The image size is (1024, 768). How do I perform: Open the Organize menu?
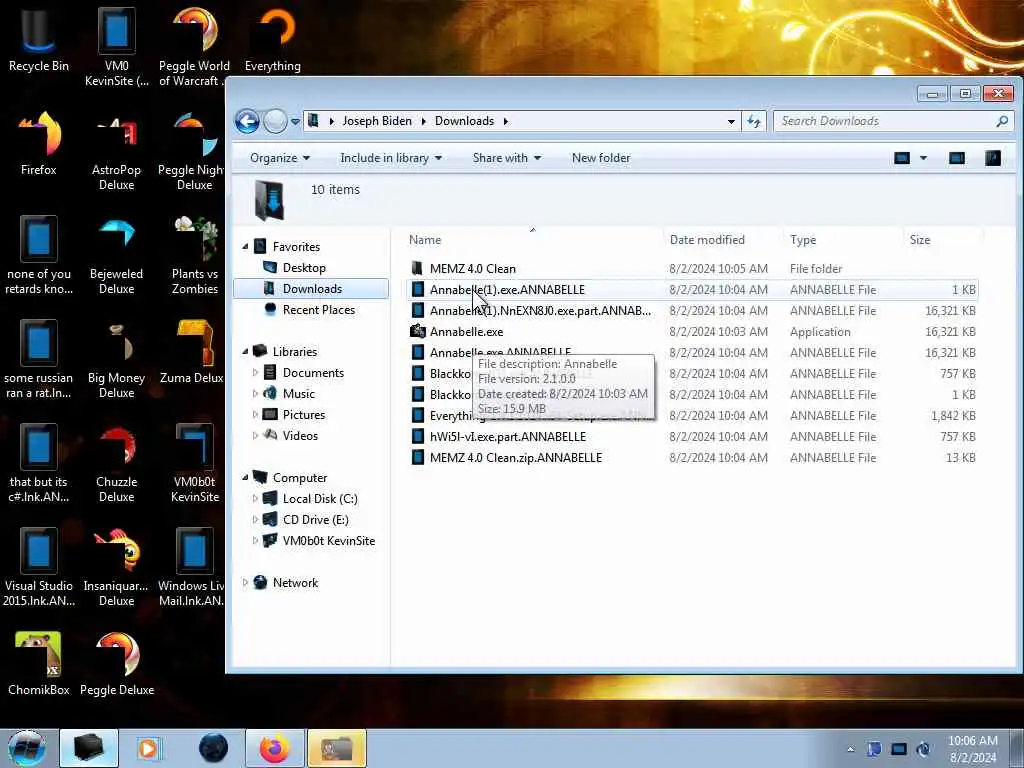(x=280, y=158)
